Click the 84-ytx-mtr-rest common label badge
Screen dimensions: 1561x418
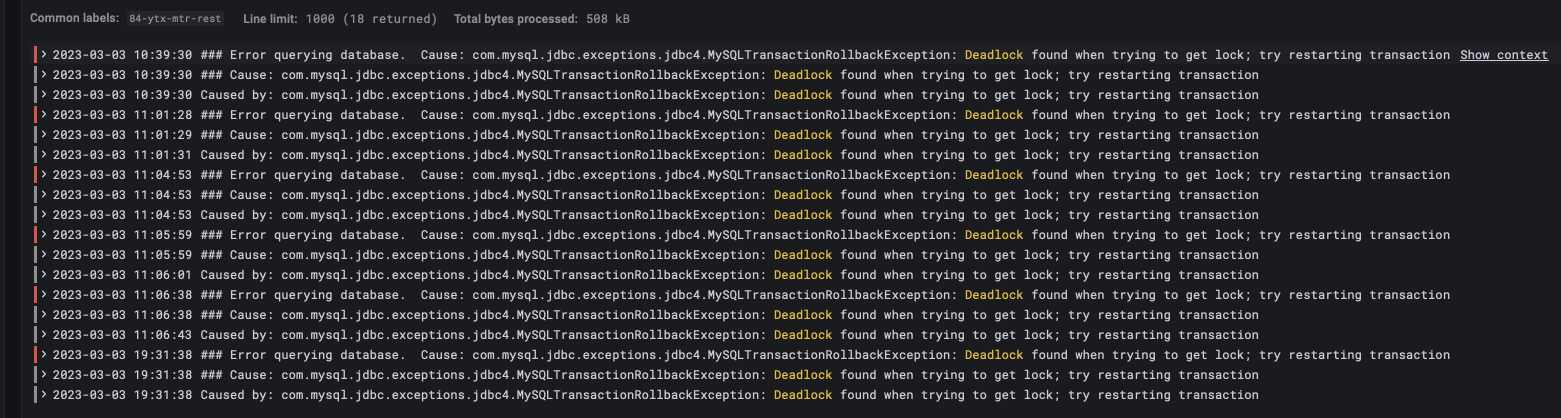coord(175,19)
